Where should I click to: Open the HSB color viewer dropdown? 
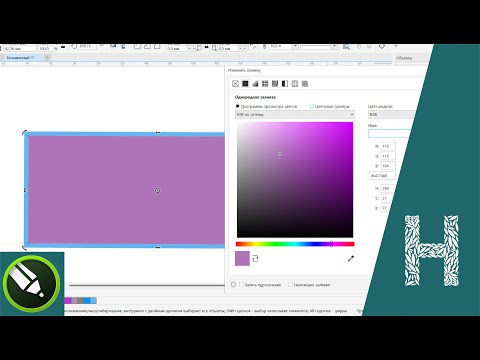click(x=295, y=114)
